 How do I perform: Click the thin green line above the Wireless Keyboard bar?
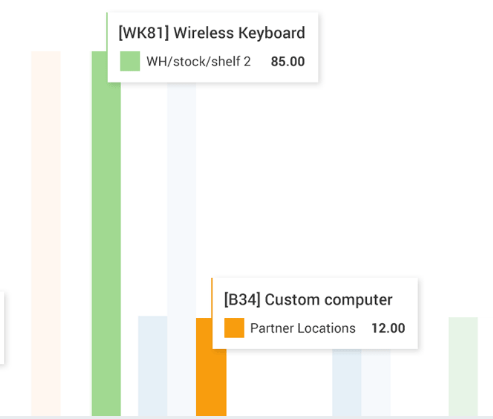pyautogui.click(x=107, y=32)
